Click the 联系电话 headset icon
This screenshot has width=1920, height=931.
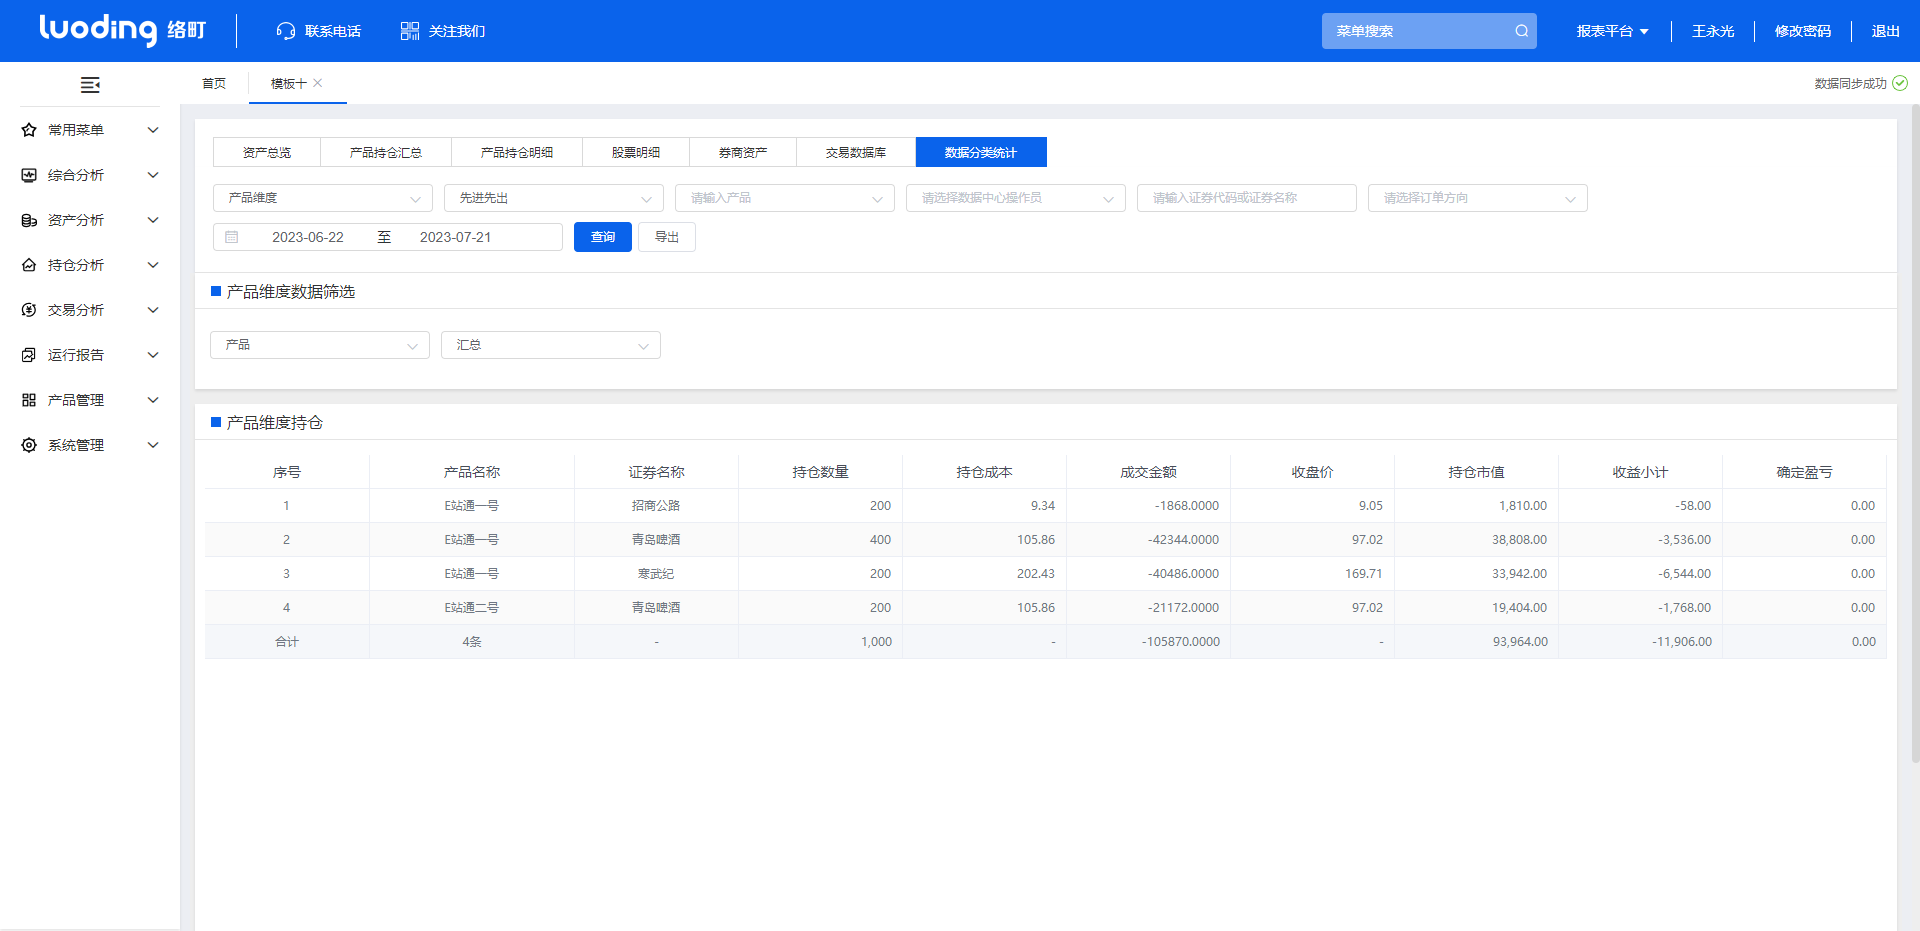pos(286,31)
